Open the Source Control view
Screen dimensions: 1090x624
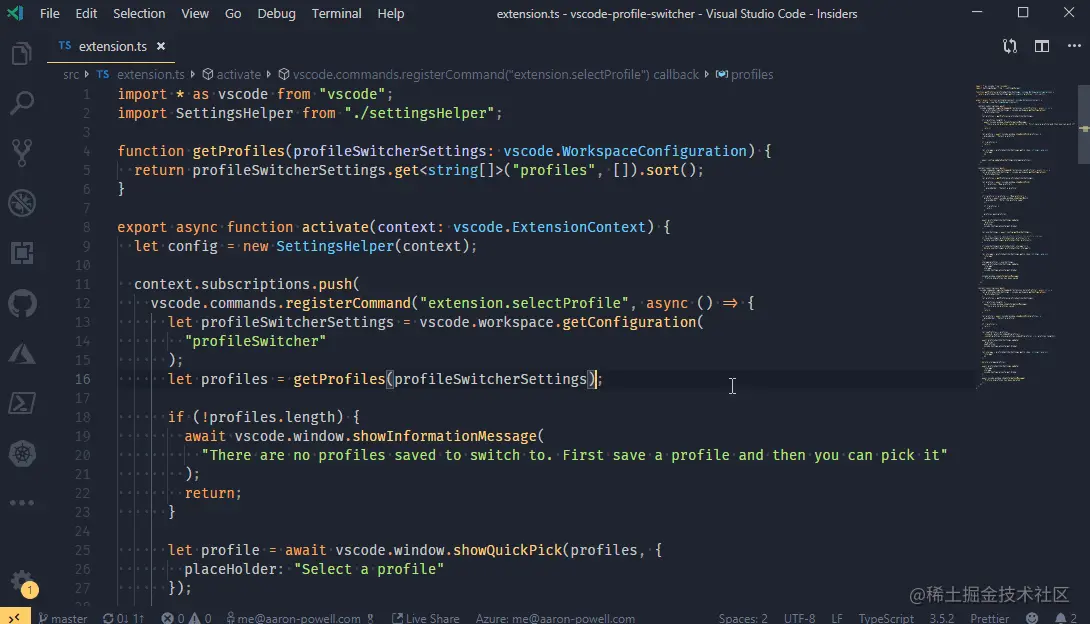[22, 153]
